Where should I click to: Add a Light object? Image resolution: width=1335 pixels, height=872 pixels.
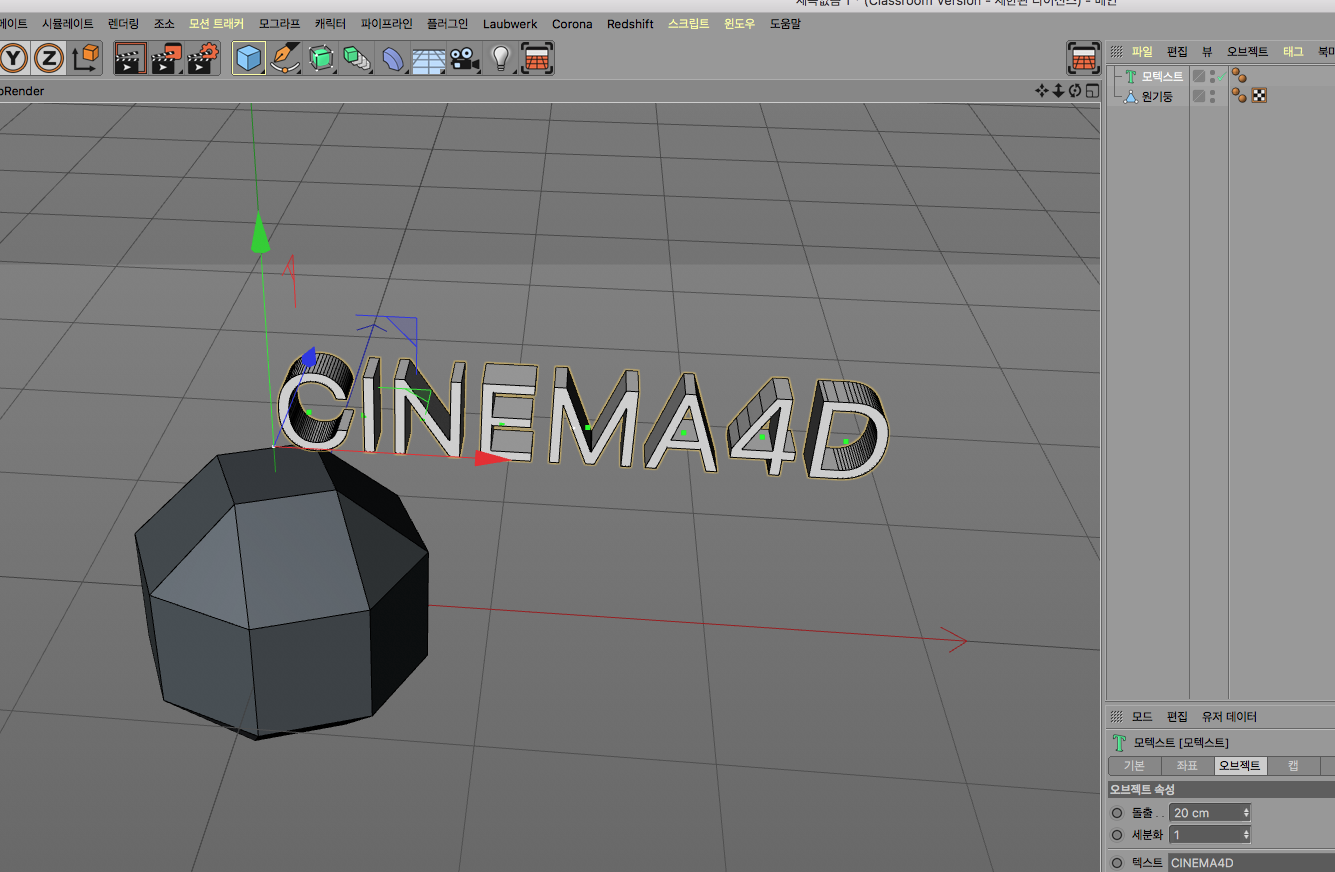pyautogui.click(x=501, y=58)
